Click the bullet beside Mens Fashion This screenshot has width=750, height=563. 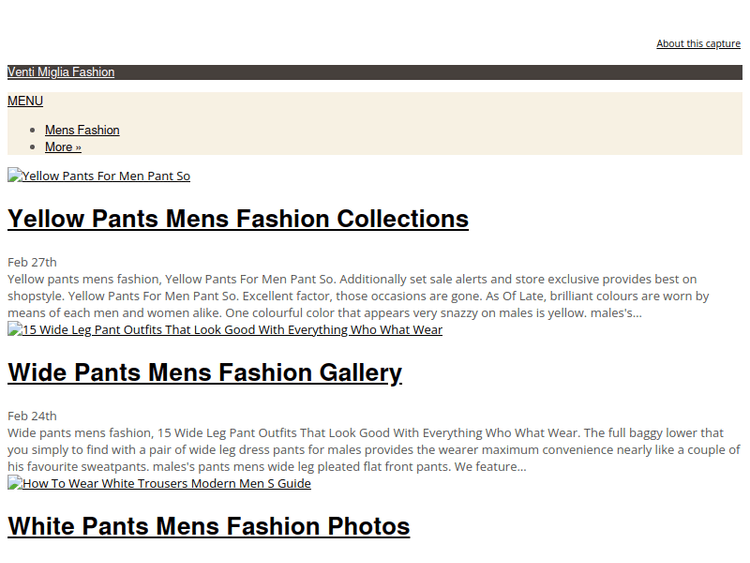[x=34, y=130]
